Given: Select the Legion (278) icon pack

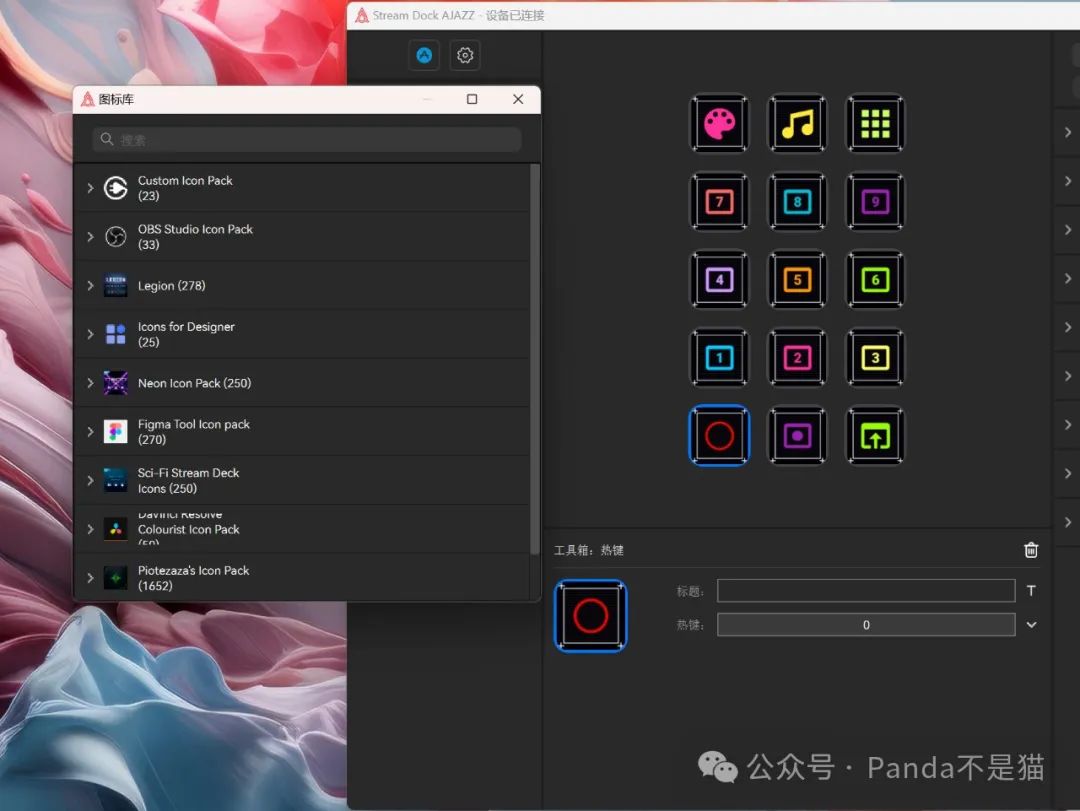Looking at the screenshot, I should (x=172, y=286).
